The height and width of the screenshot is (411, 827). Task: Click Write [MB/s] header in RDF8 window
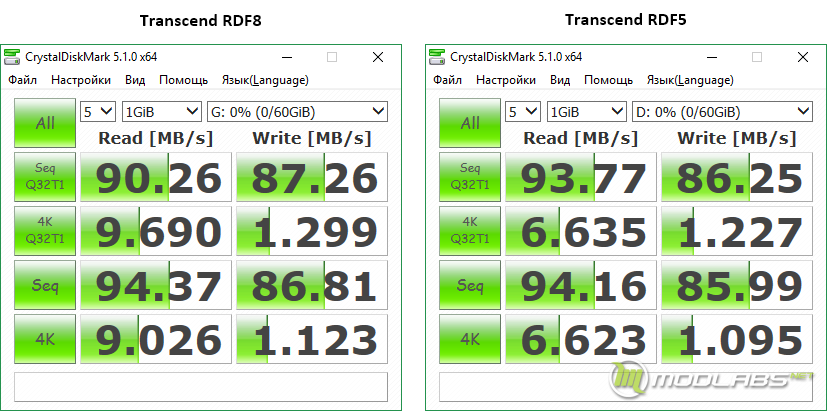point(312,138)
